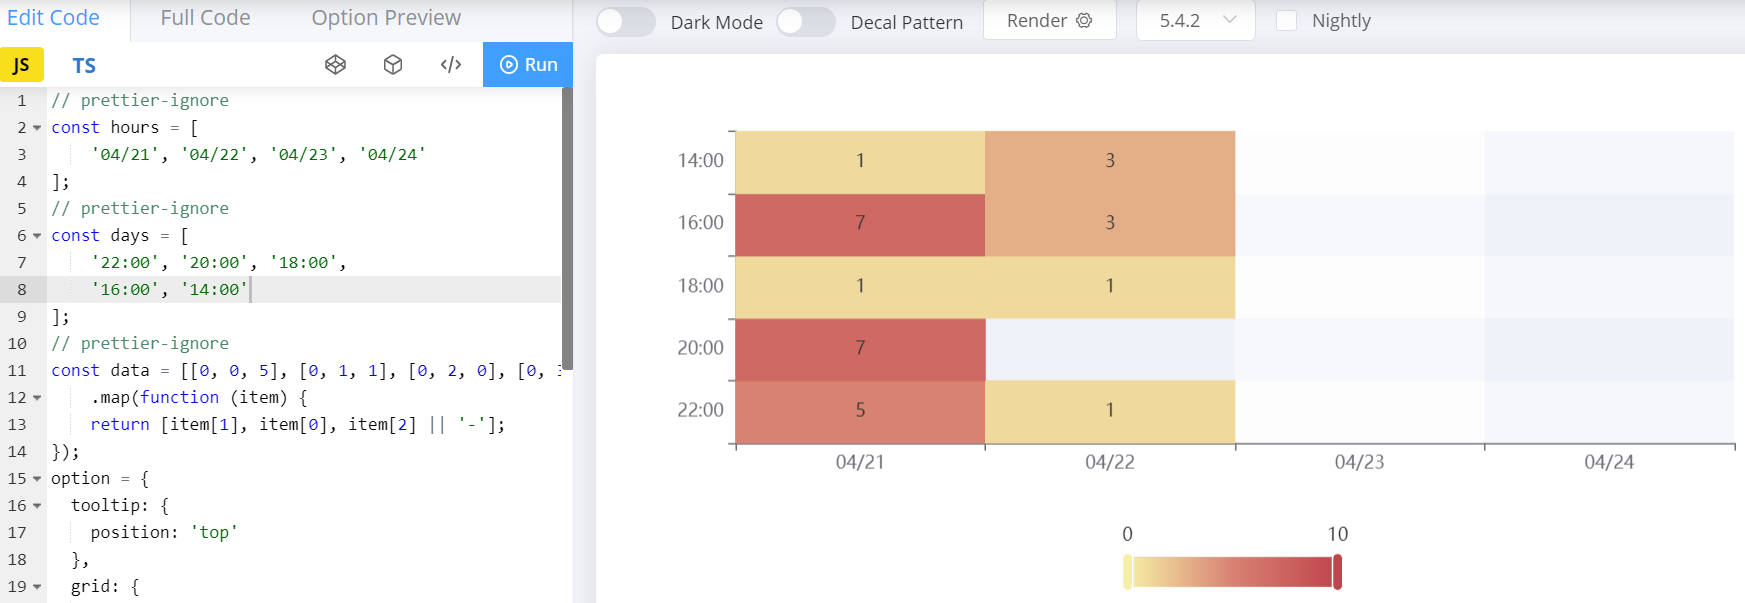Click the 04/22 heatmap cell showing 3

pos(1110,160)
